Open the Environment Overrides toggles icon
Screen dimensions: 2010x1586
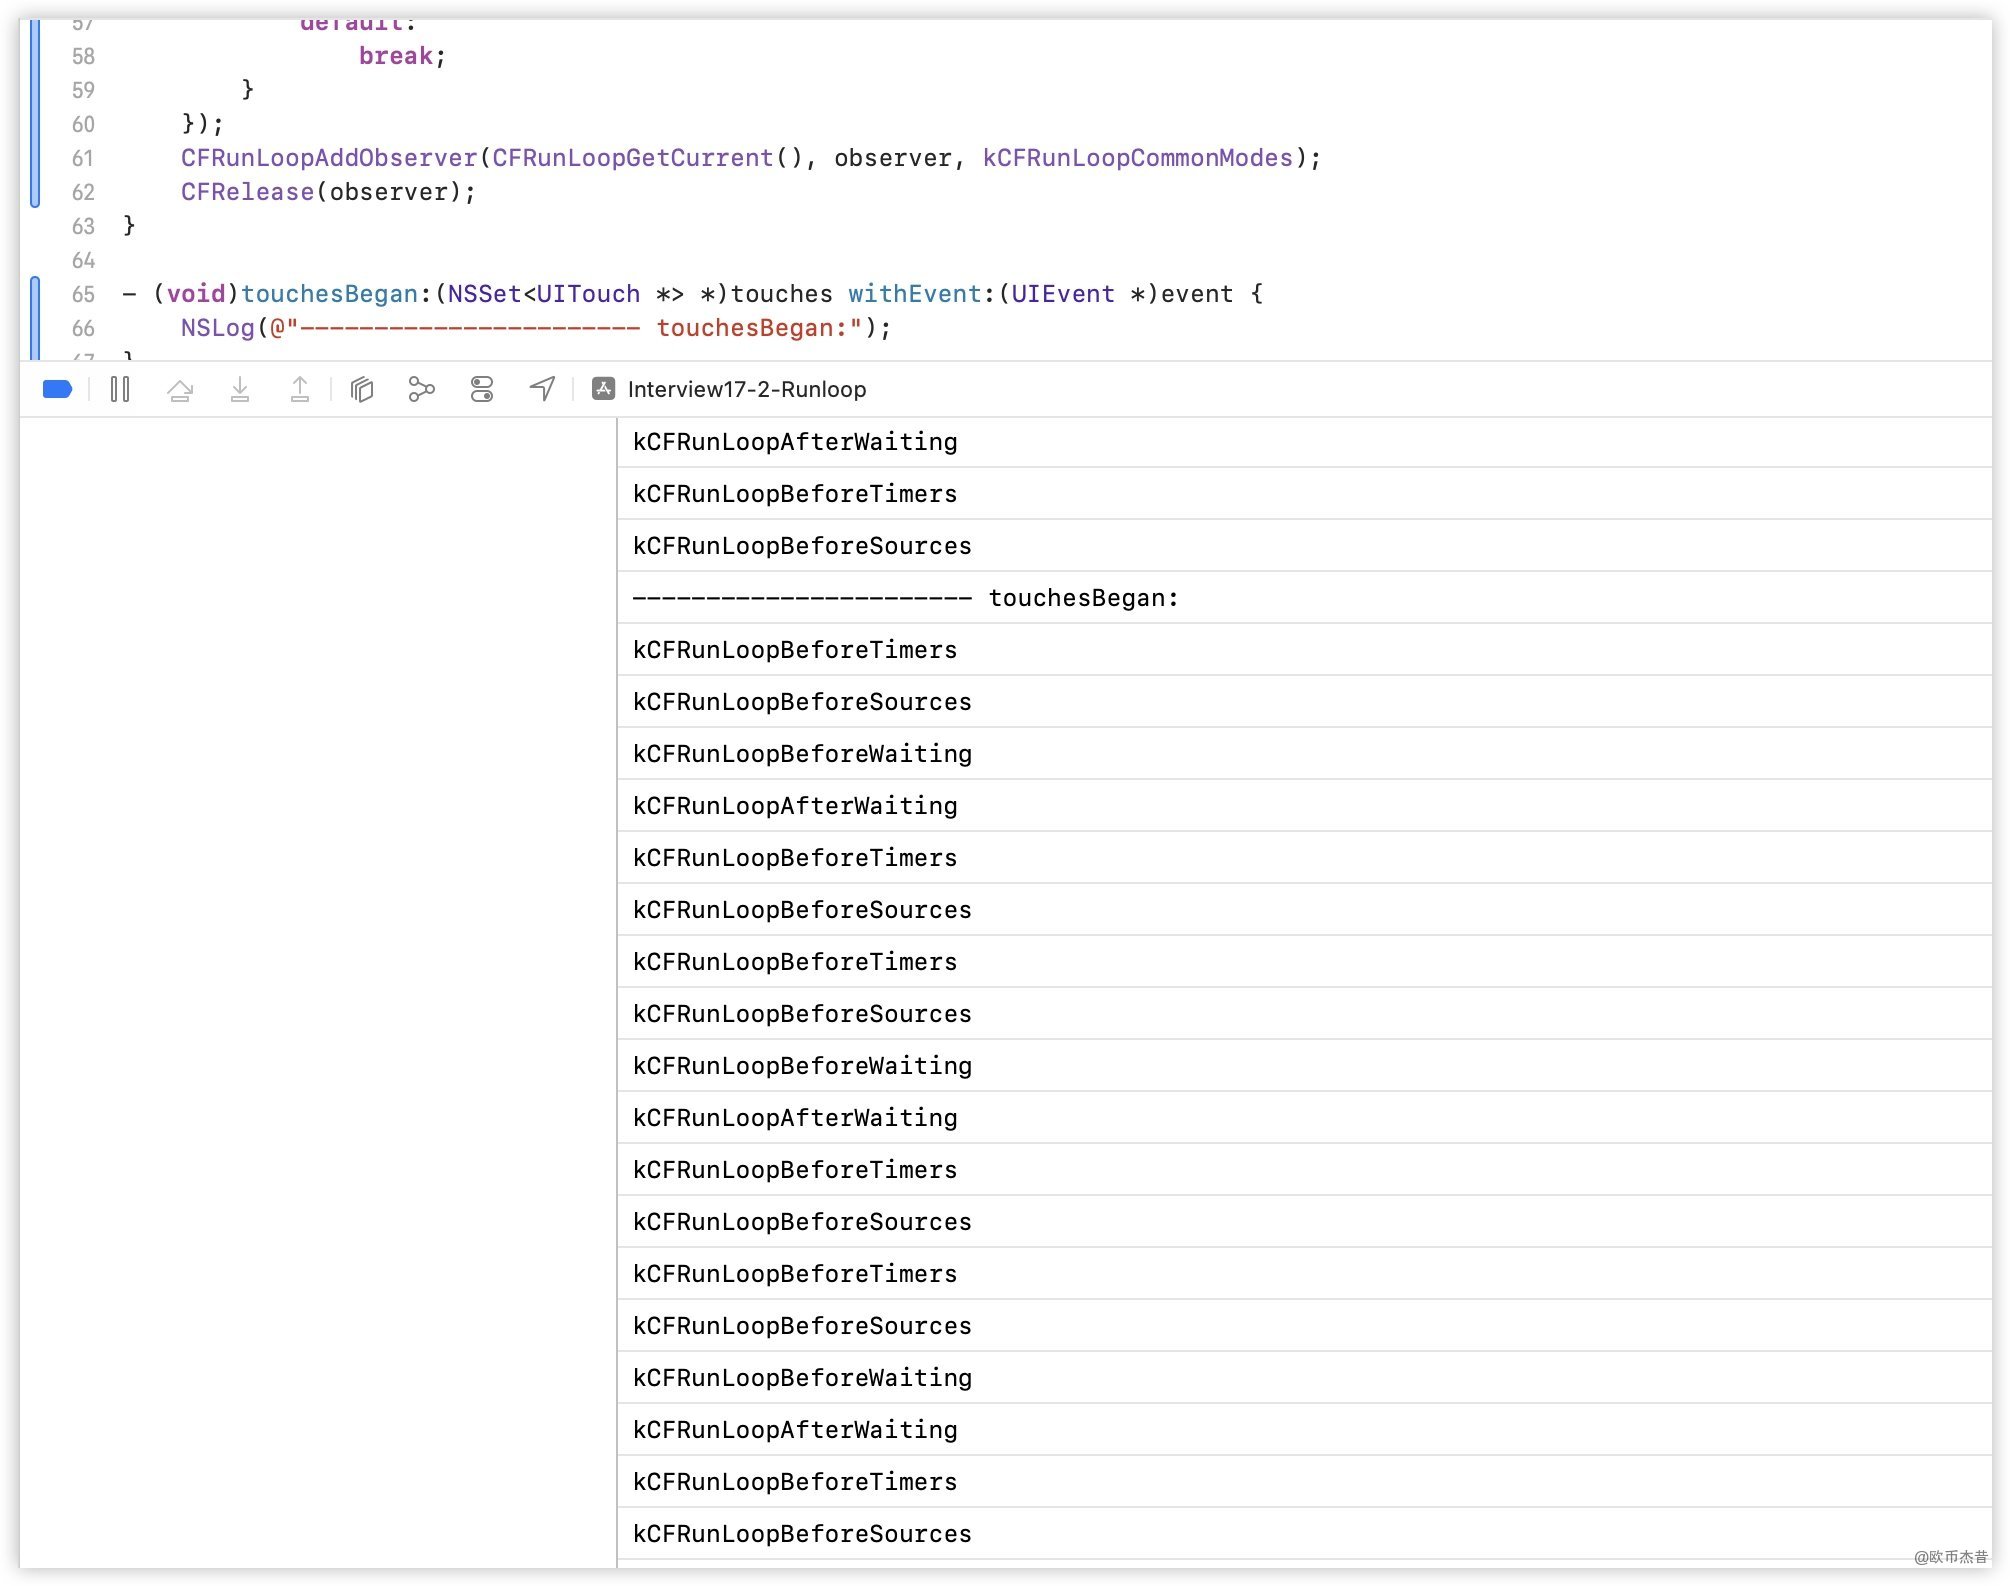click(482, 389)
